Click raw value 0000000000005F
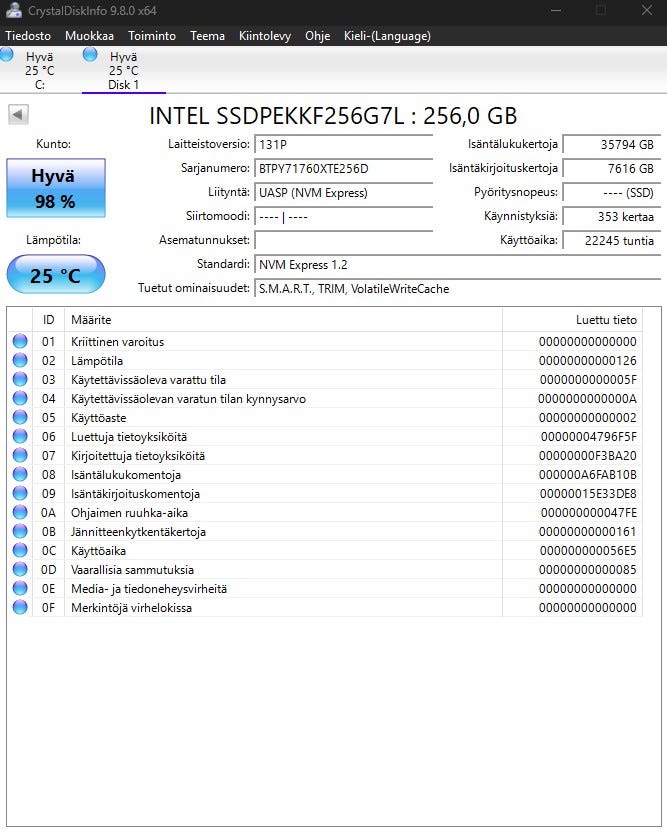This screenshot has height=833, width=667. coord(588,380)
